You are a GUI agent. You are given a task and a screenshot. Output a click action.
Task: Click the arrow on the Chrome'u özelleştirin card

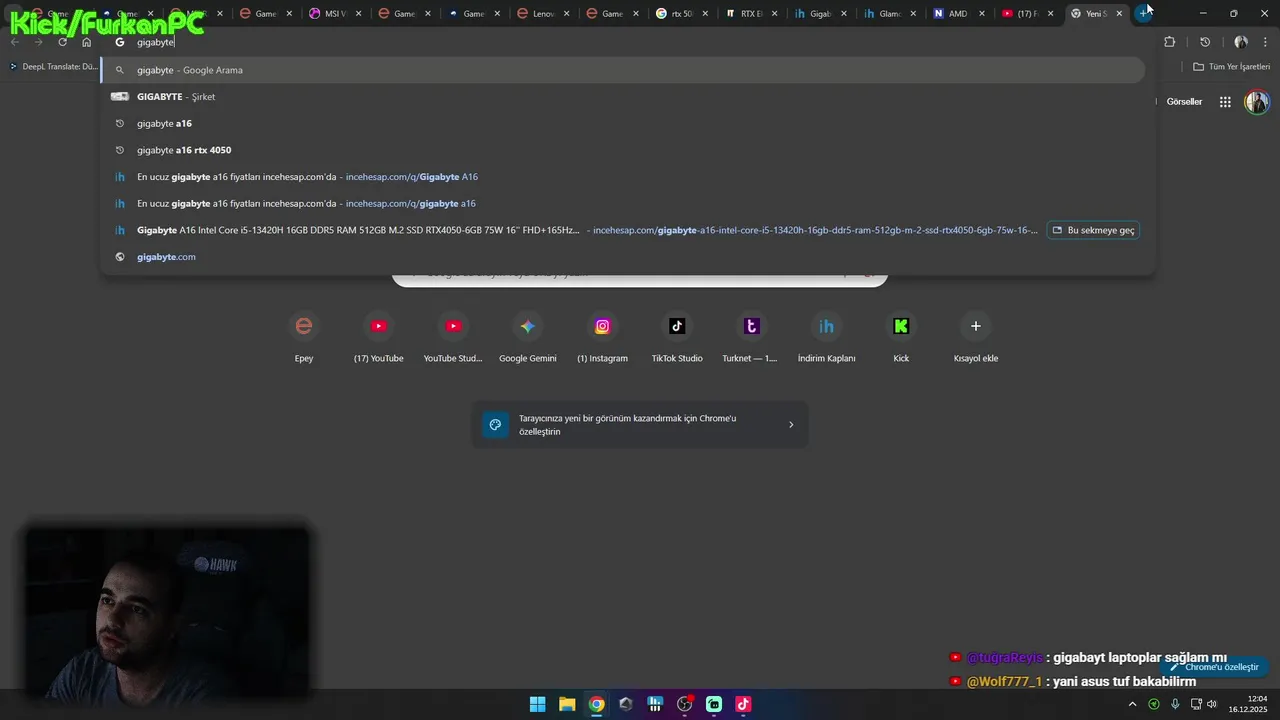pos(791,425)
